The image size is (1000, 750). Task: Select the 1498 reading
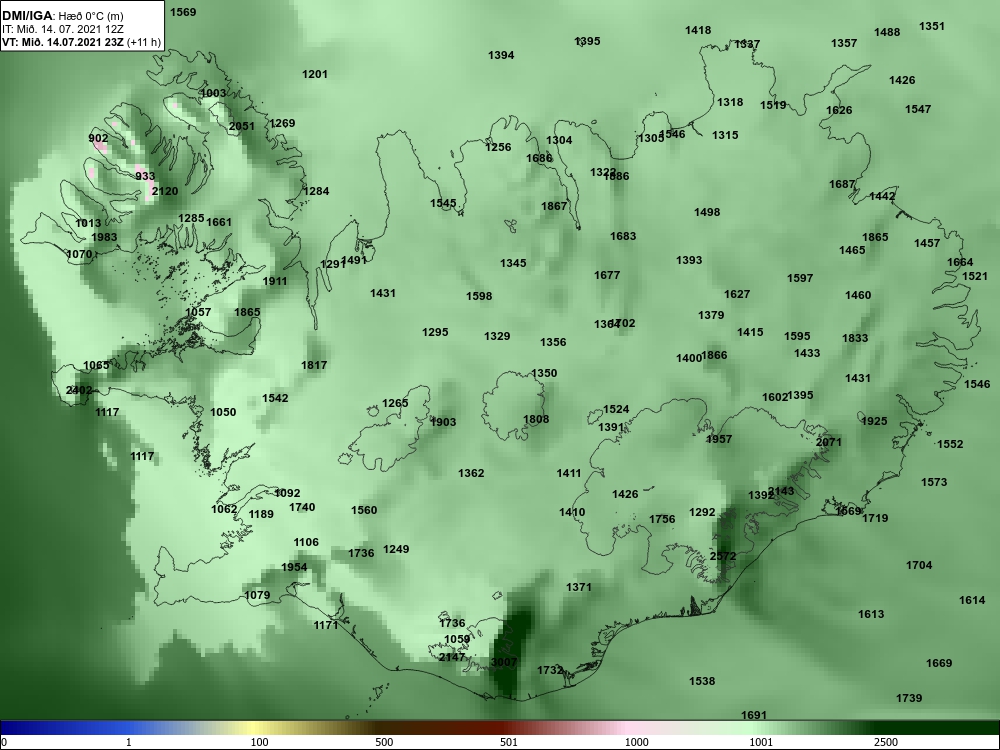point(707,212)
